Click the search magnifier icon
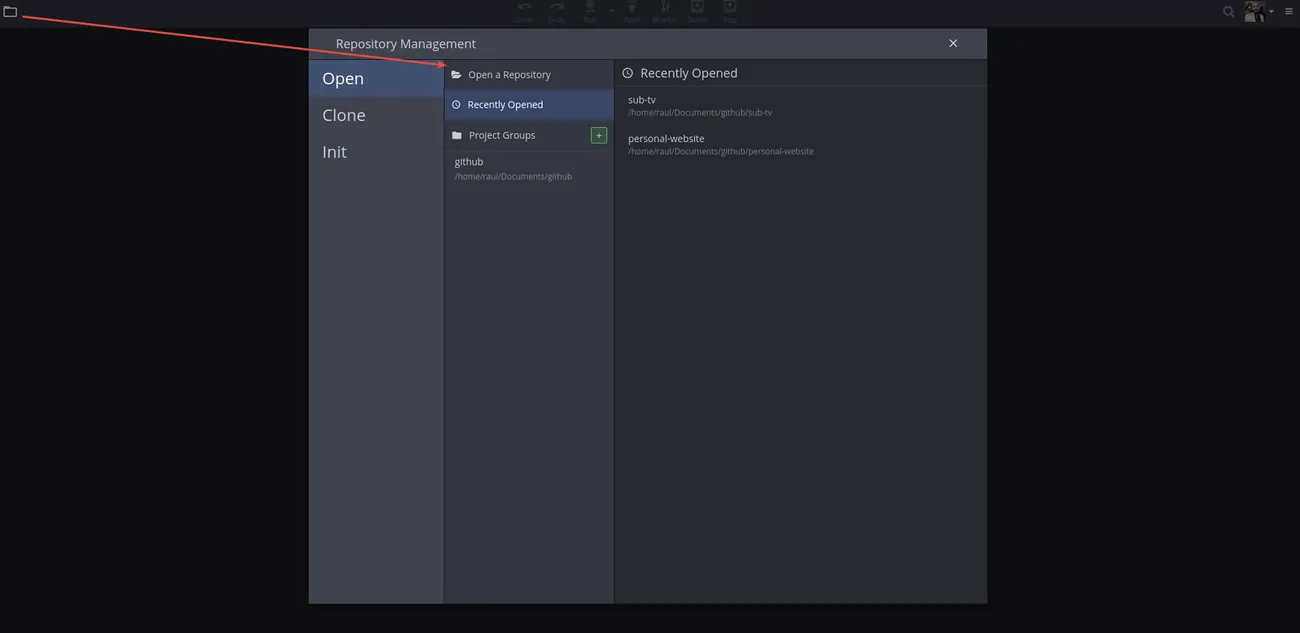The image size is (1300, 633). click(x=1229, y=12)
